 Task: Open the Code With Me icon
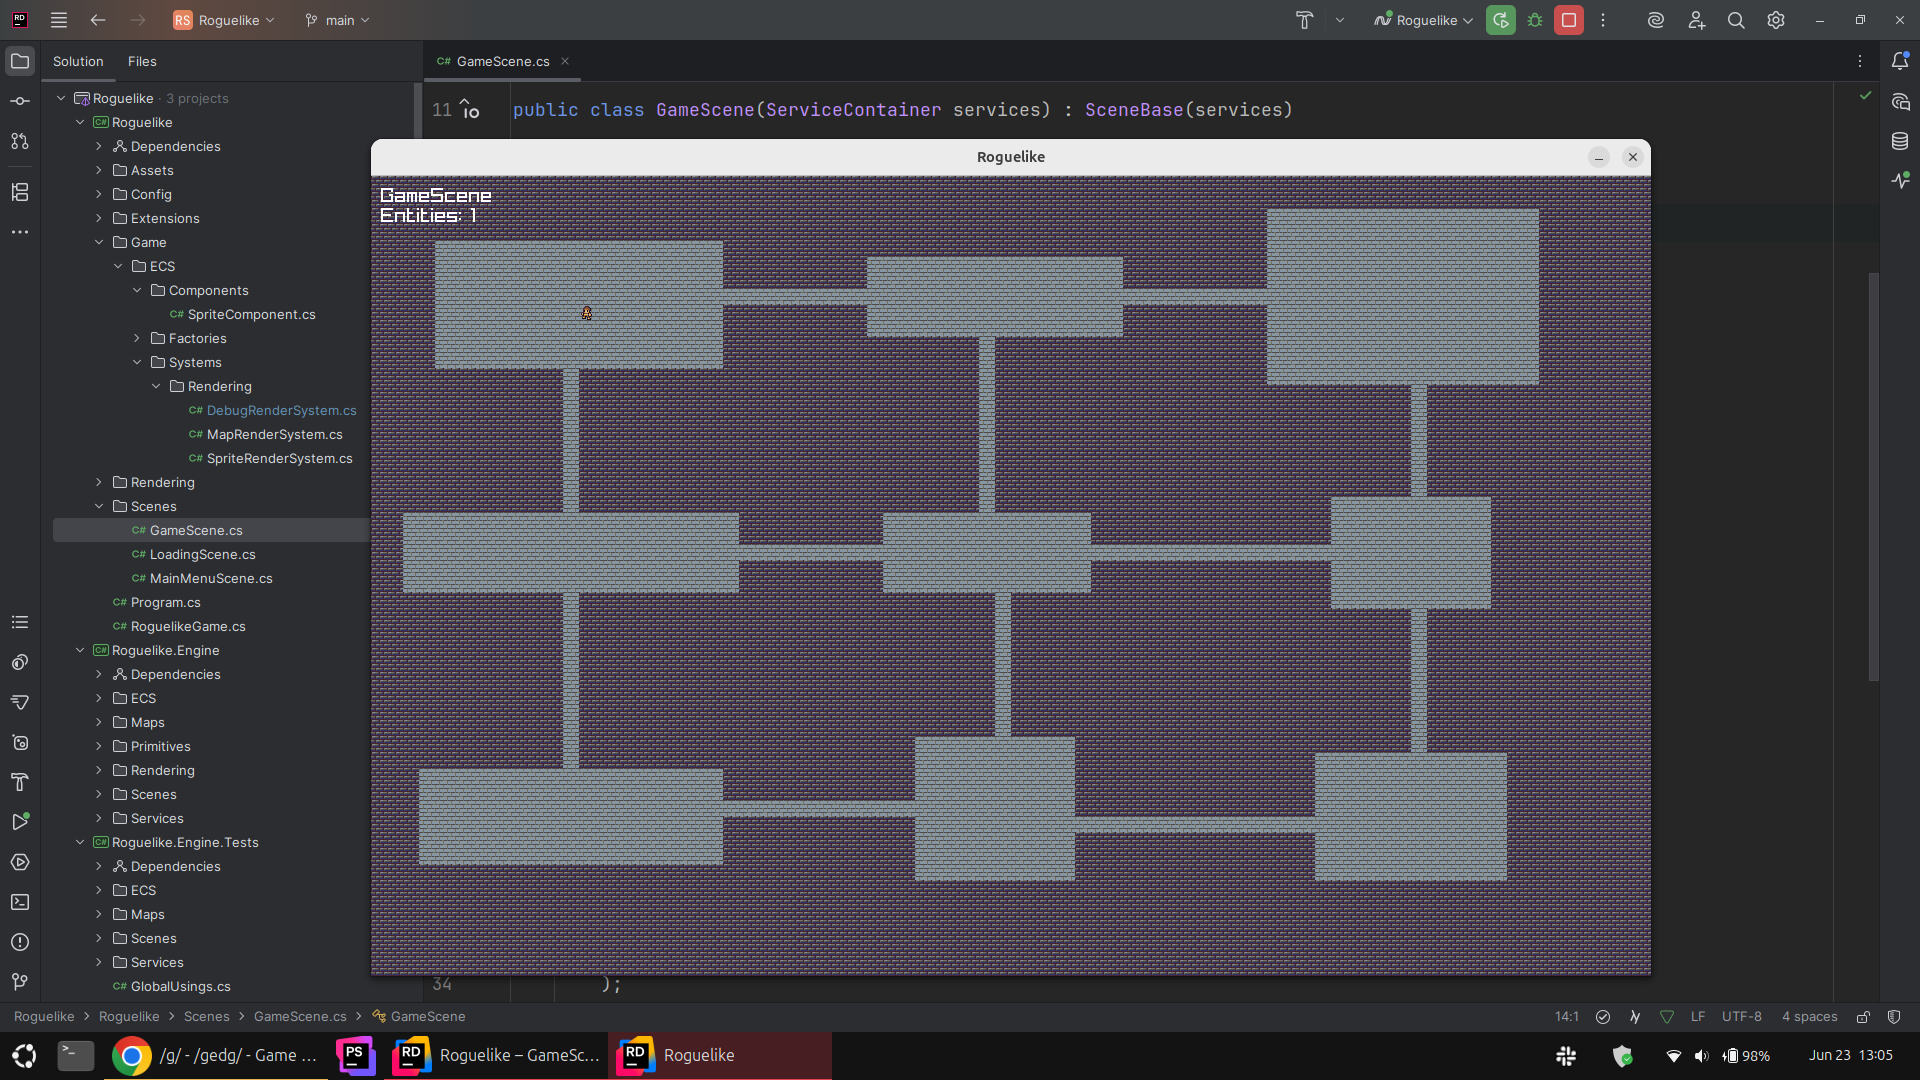[x=1696, y=20]
